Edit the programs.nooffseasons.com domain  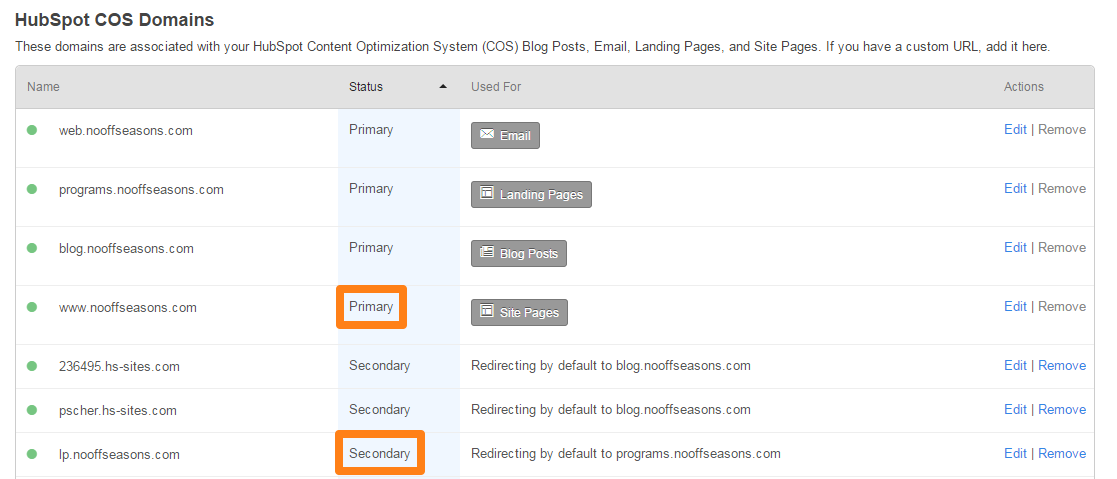coord(1015,188)
